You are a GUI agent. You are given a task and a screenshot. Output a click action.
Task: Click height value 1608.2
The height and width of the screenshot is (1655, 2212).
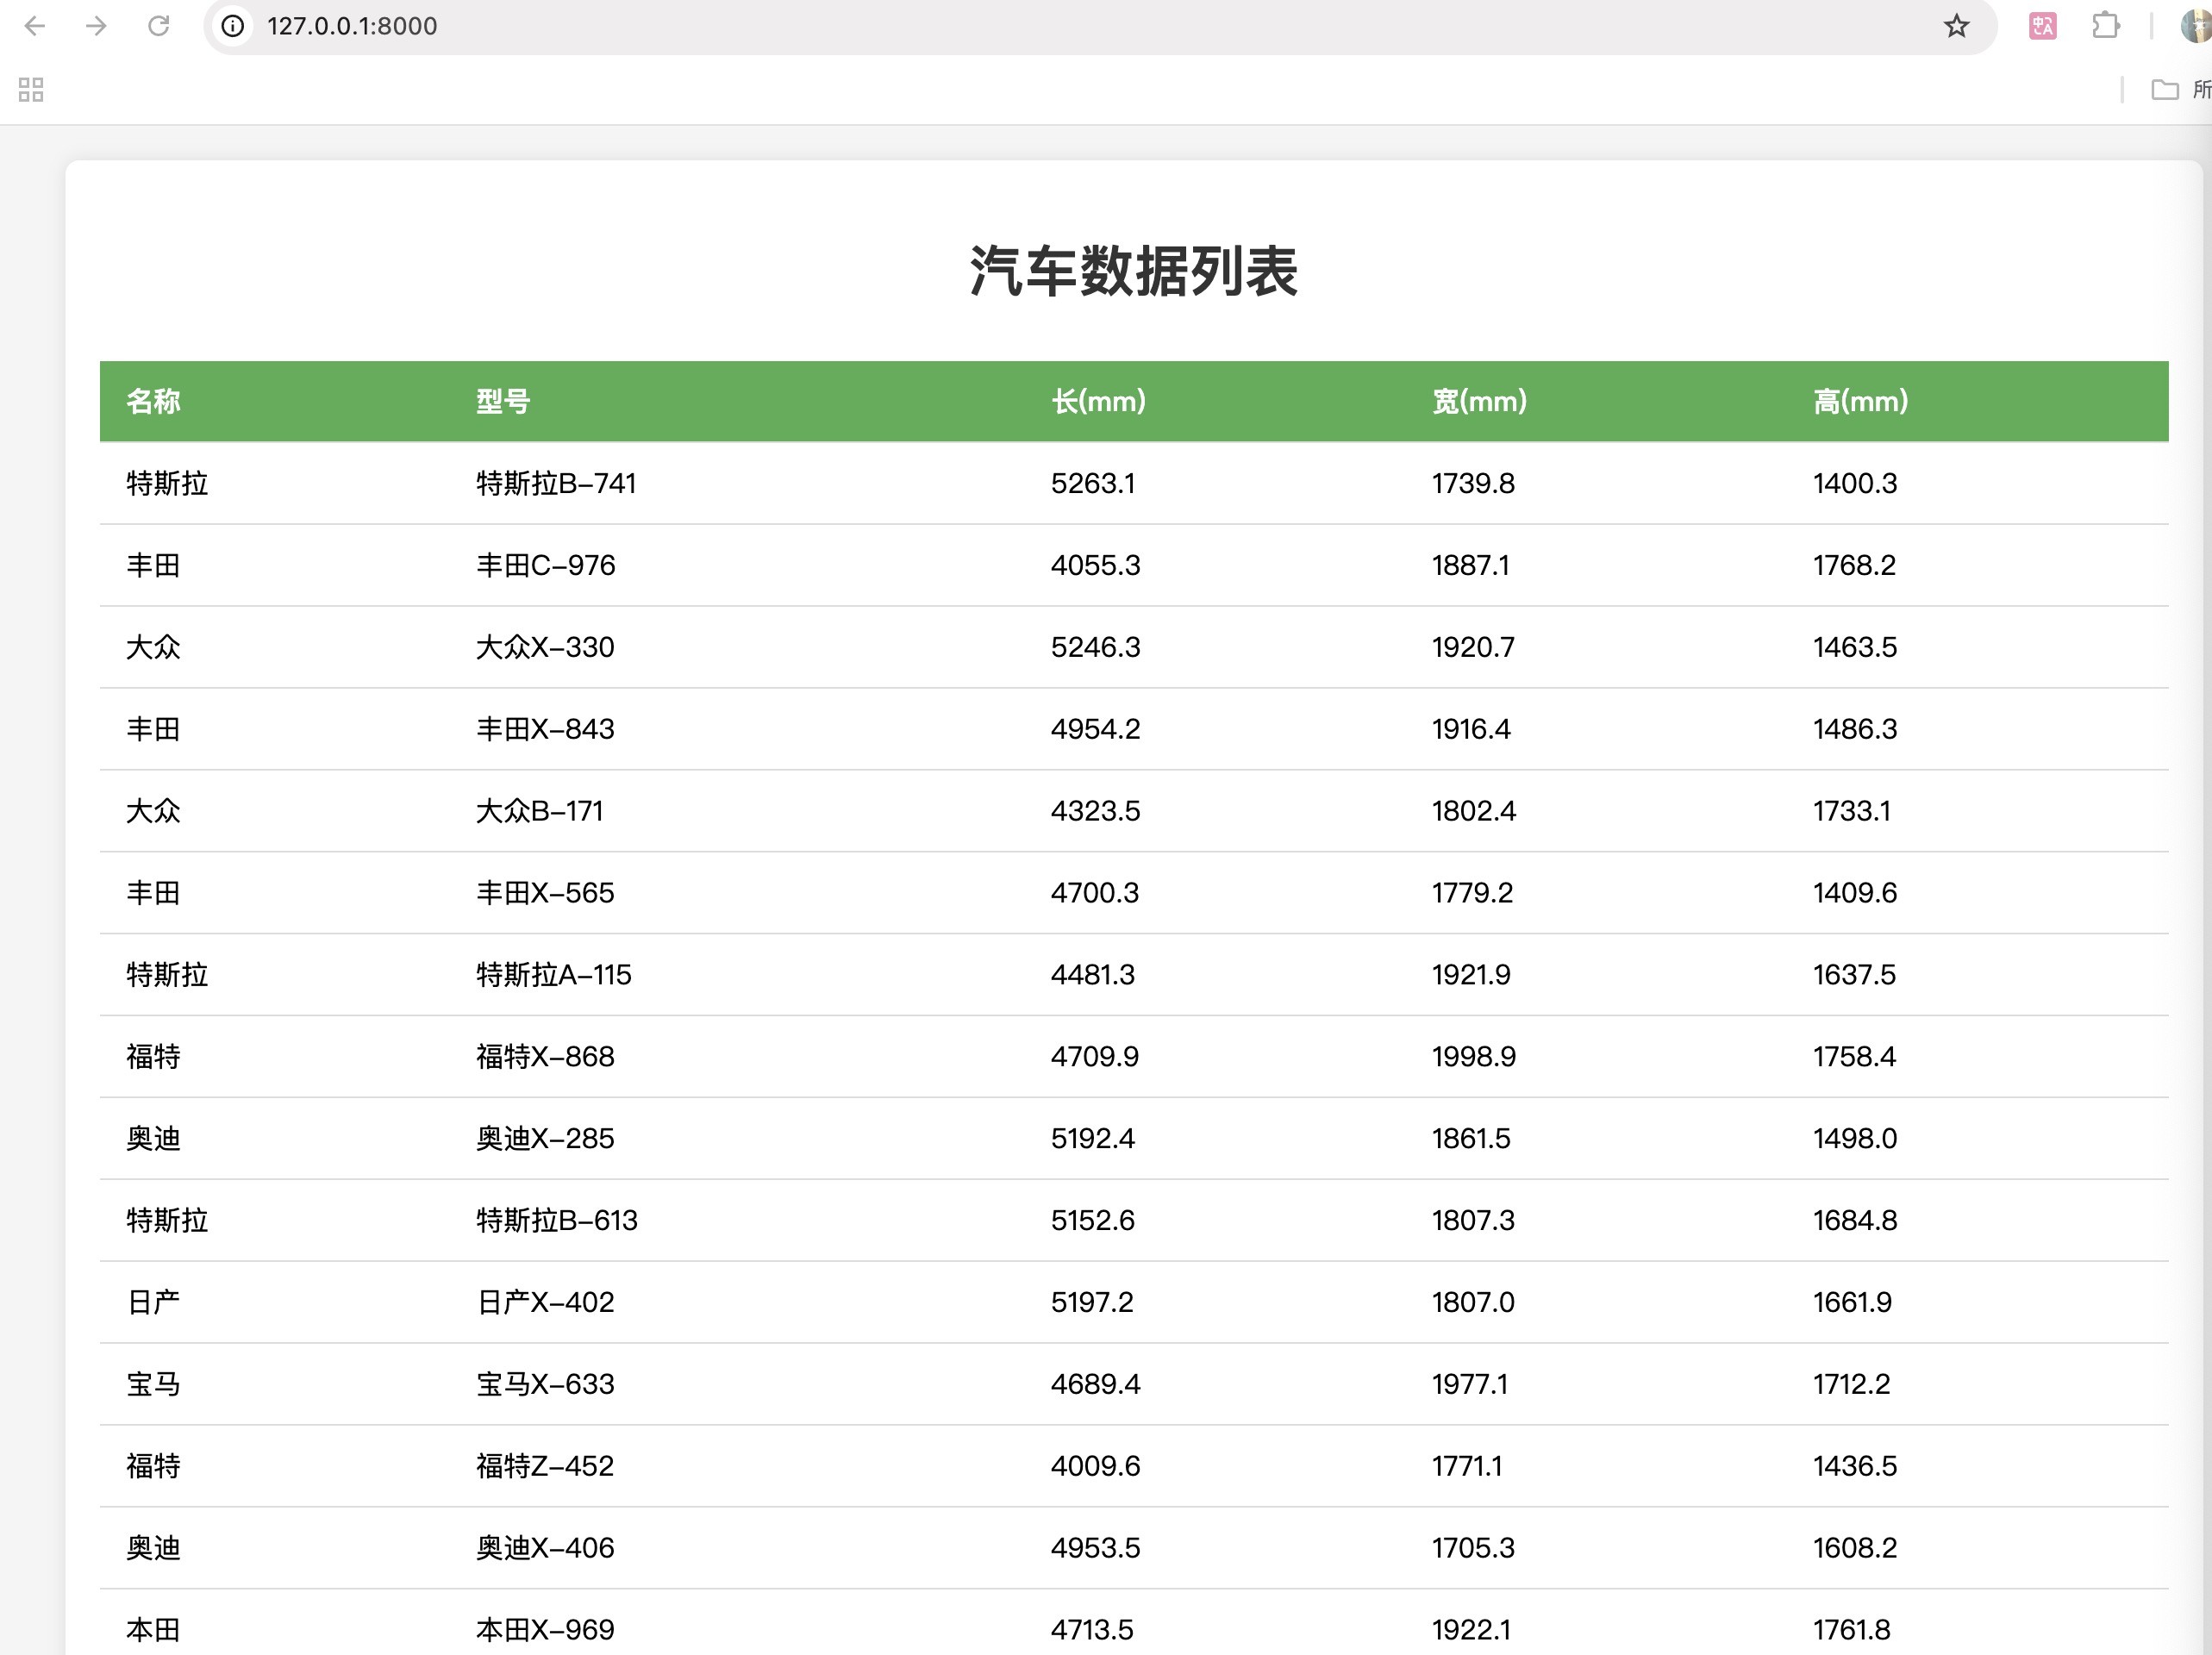[x=1855, y=1549]
